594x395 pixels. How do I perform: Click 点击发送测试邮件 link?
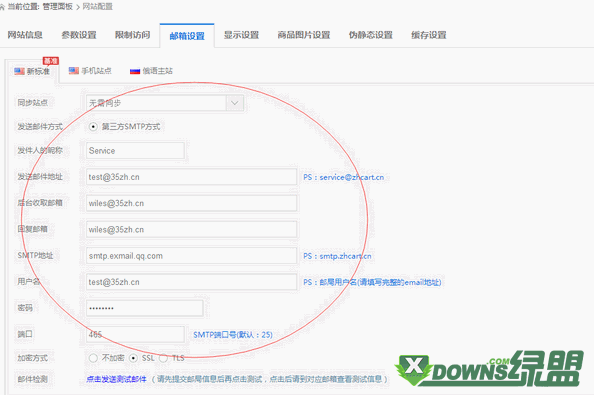(116, 379)
